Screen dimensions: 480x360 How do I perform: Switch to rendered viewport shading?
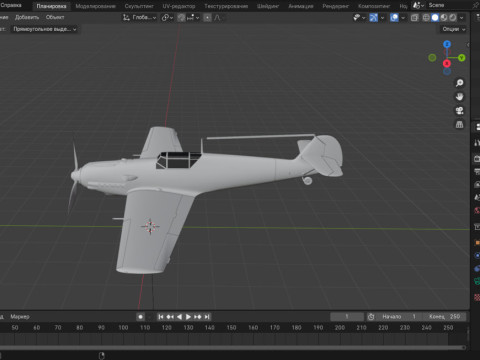[x=452, y=17]
